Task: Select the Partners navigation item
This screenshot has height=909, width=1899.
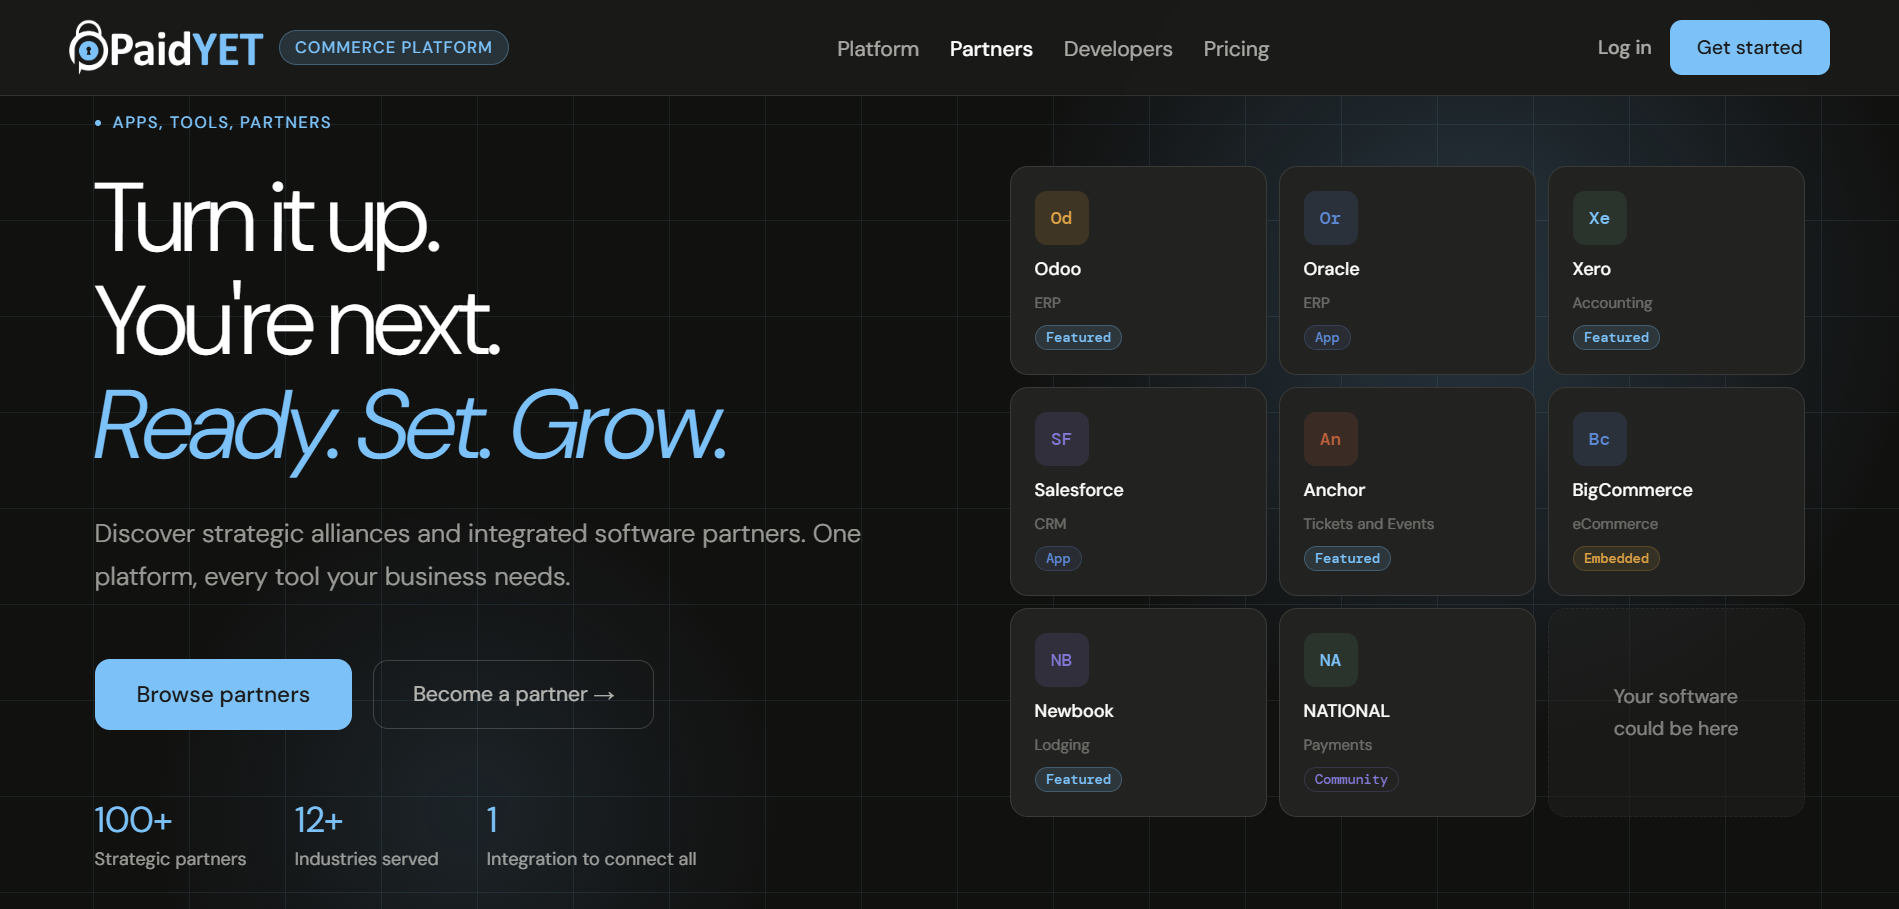Action: [x=991, y=49]
